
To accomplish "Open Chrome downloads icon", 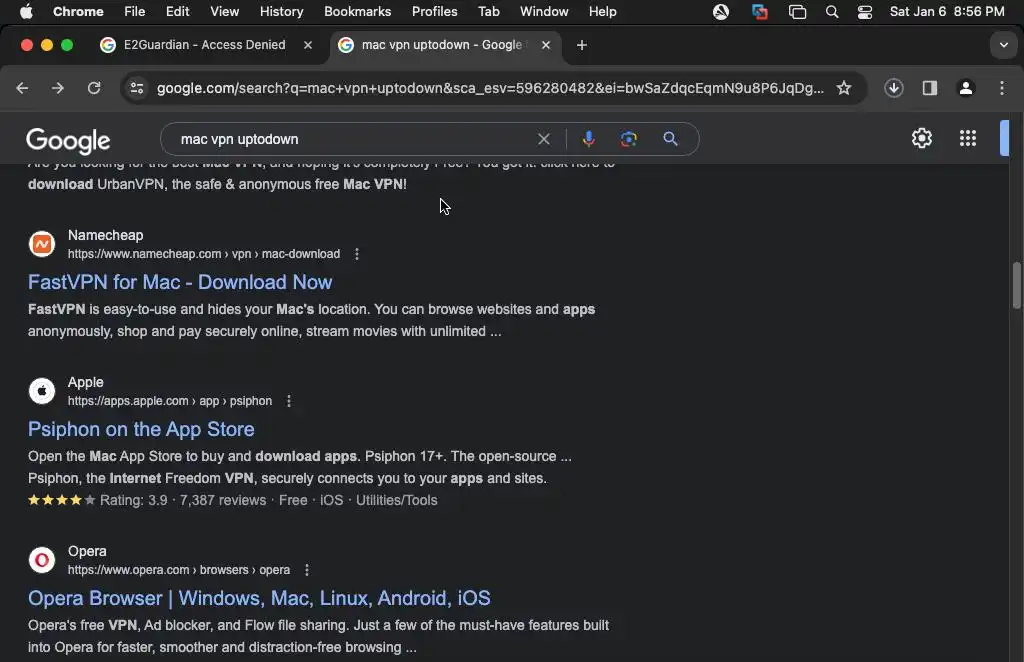I will pos(893,88).
